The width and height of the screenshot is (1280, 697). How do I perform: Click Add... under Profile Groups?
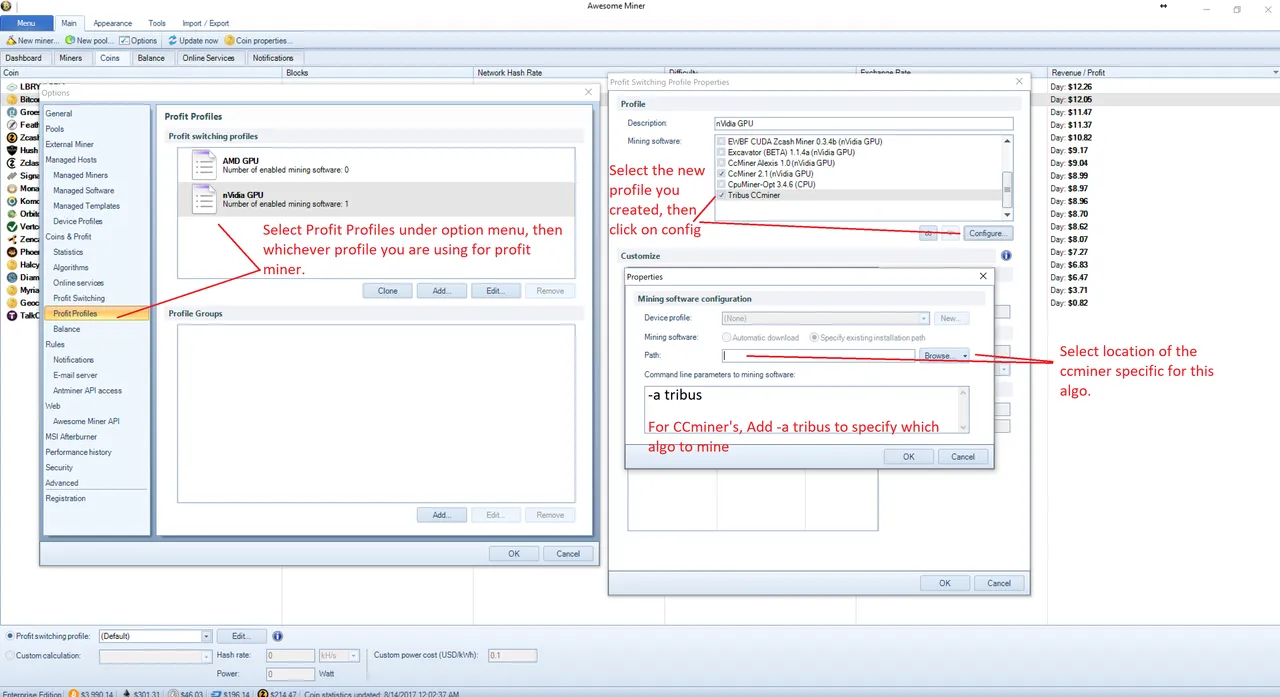pyautogui.click(x=442, y=515)
